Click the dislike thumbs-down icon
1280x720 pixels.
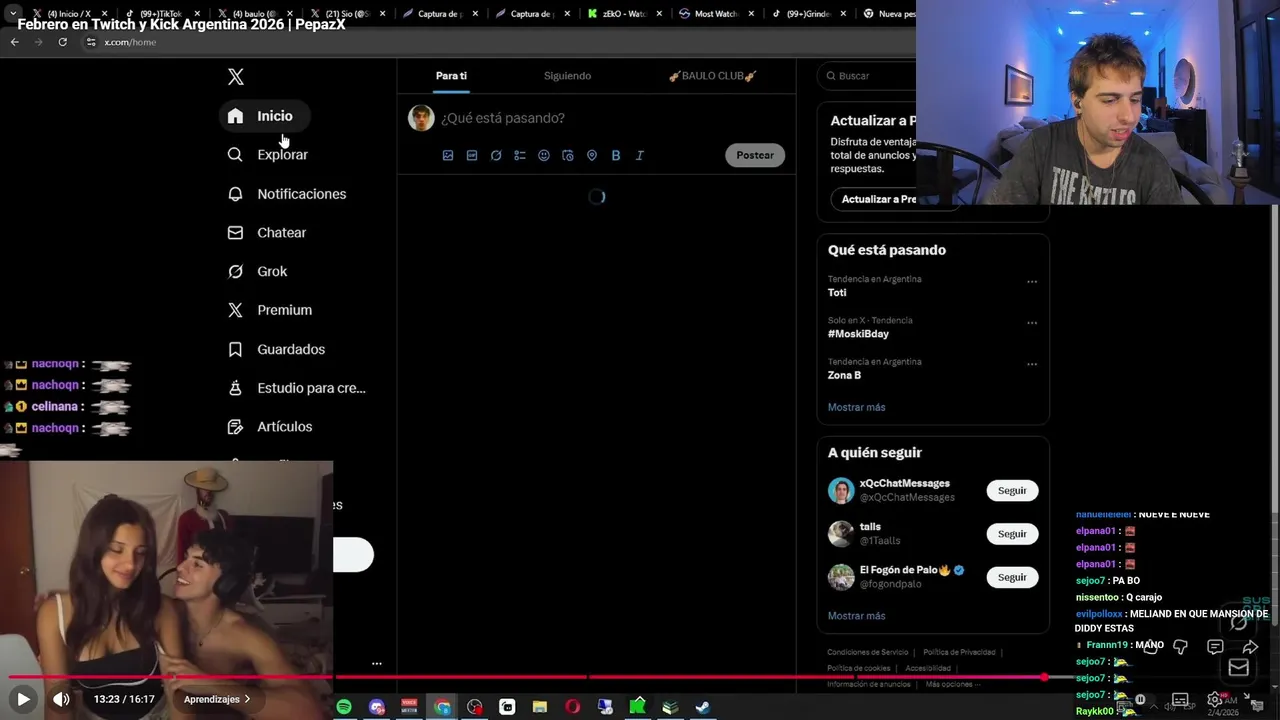[1180, 647]
